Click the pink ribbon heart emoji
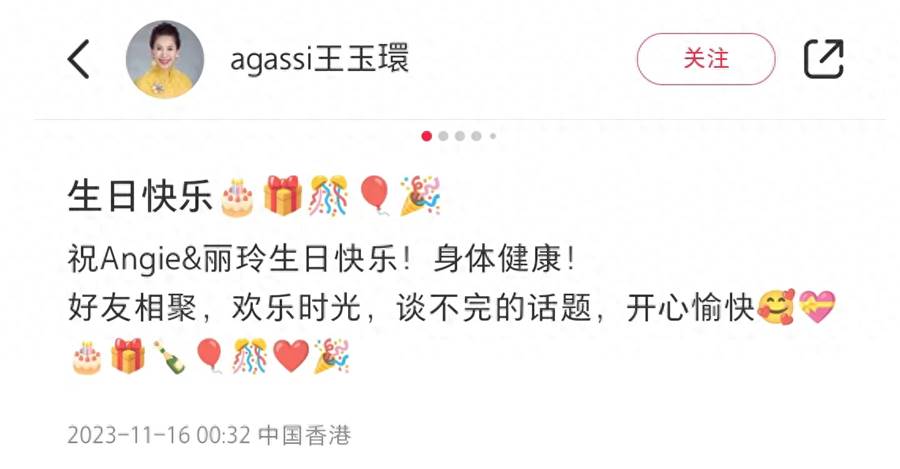Image resolution: width=900 pixels, height=469 pixels. [817, 307]
